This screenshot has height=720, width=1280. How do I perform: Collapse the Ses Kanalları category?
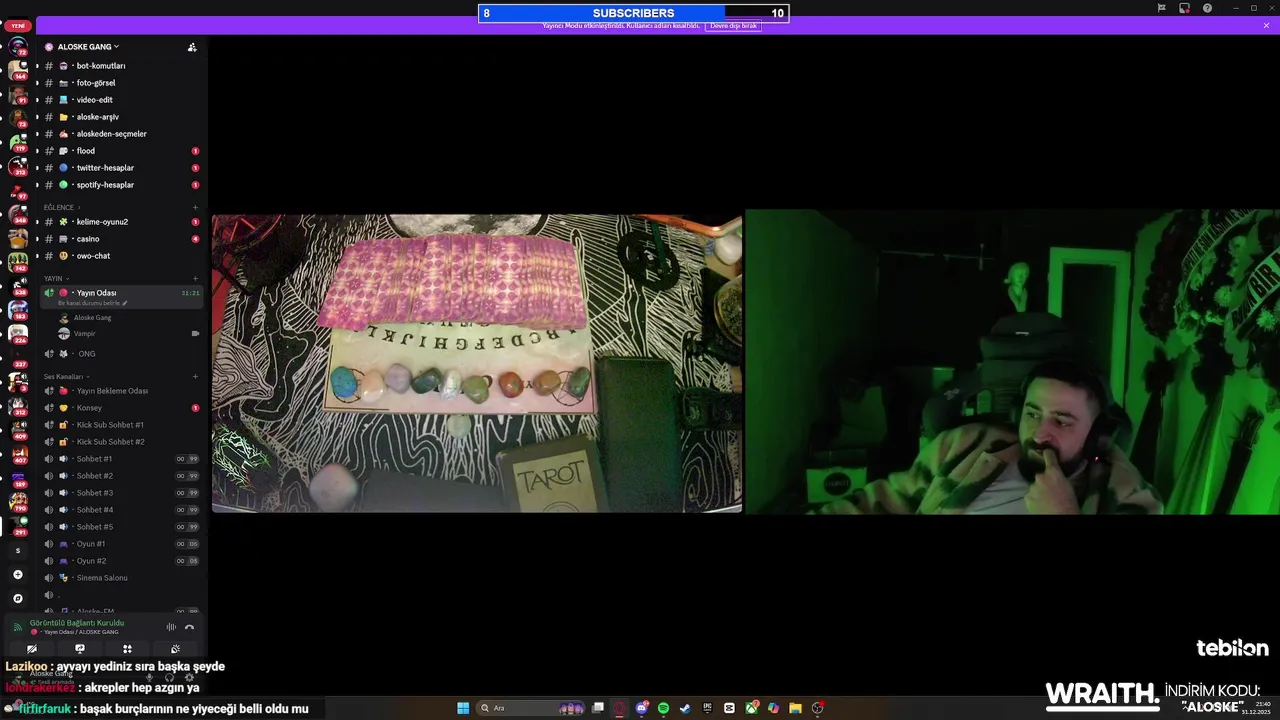(x=65, y=377)
